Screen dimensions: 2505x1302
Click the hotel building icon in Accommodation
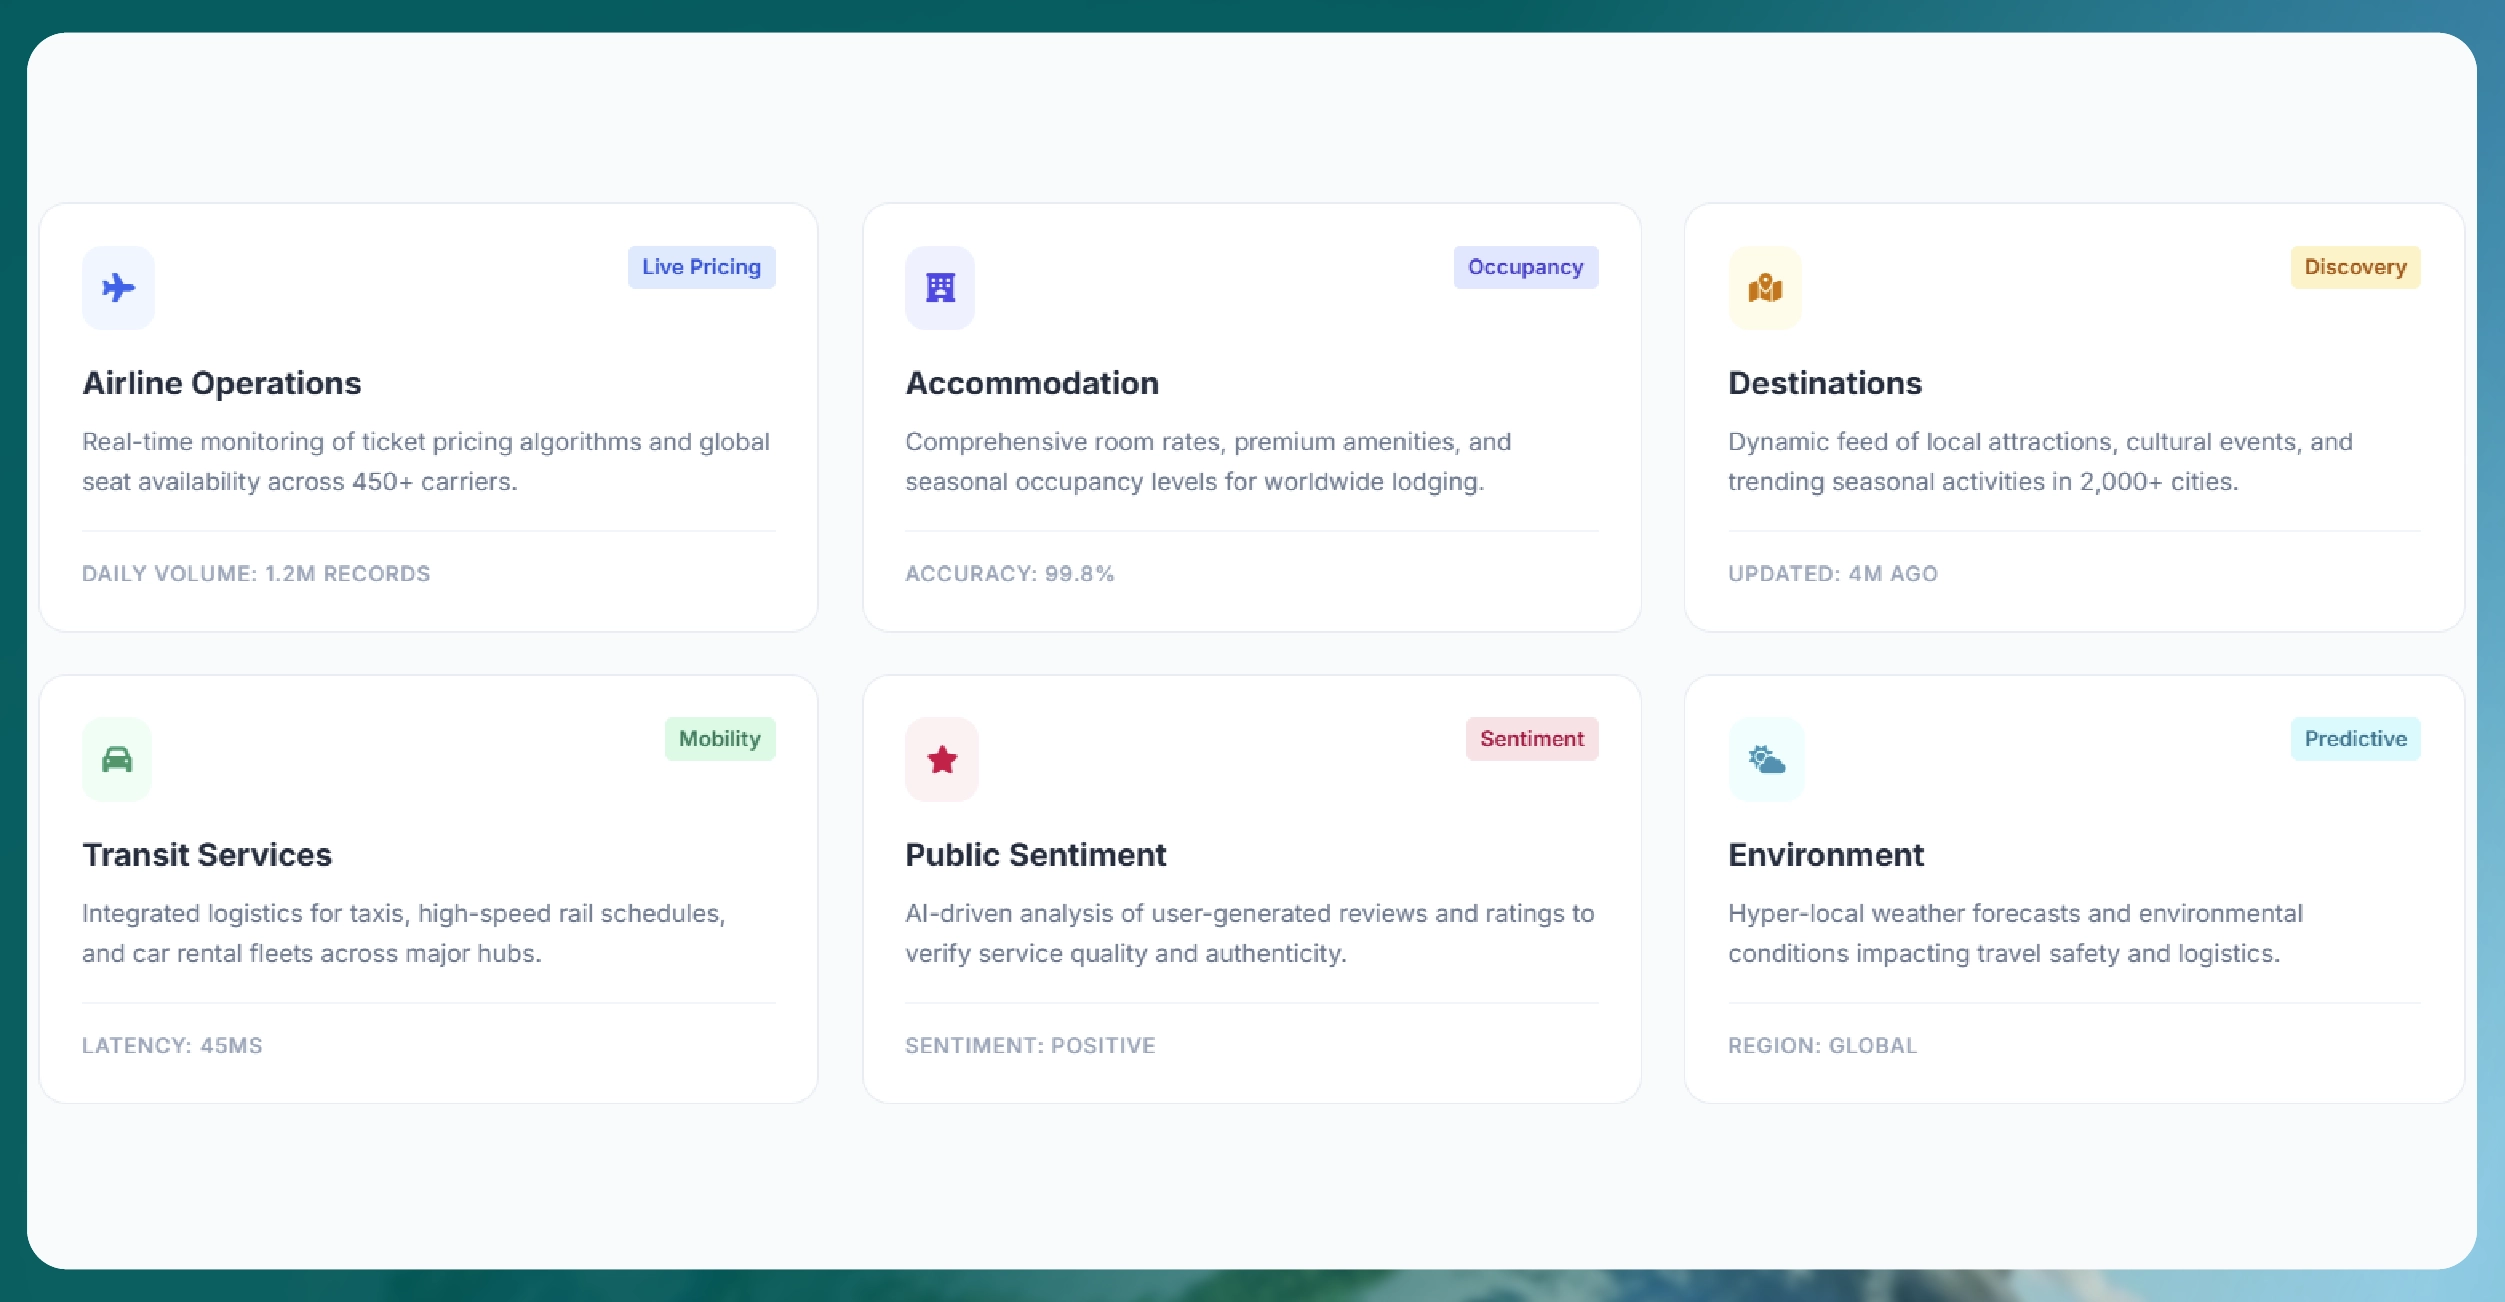pyautogui.click(x=940, y=288)
